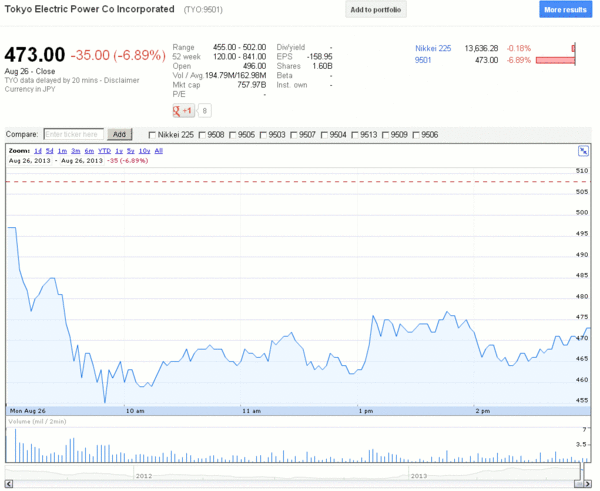Click the More results button

click(565, 10)
